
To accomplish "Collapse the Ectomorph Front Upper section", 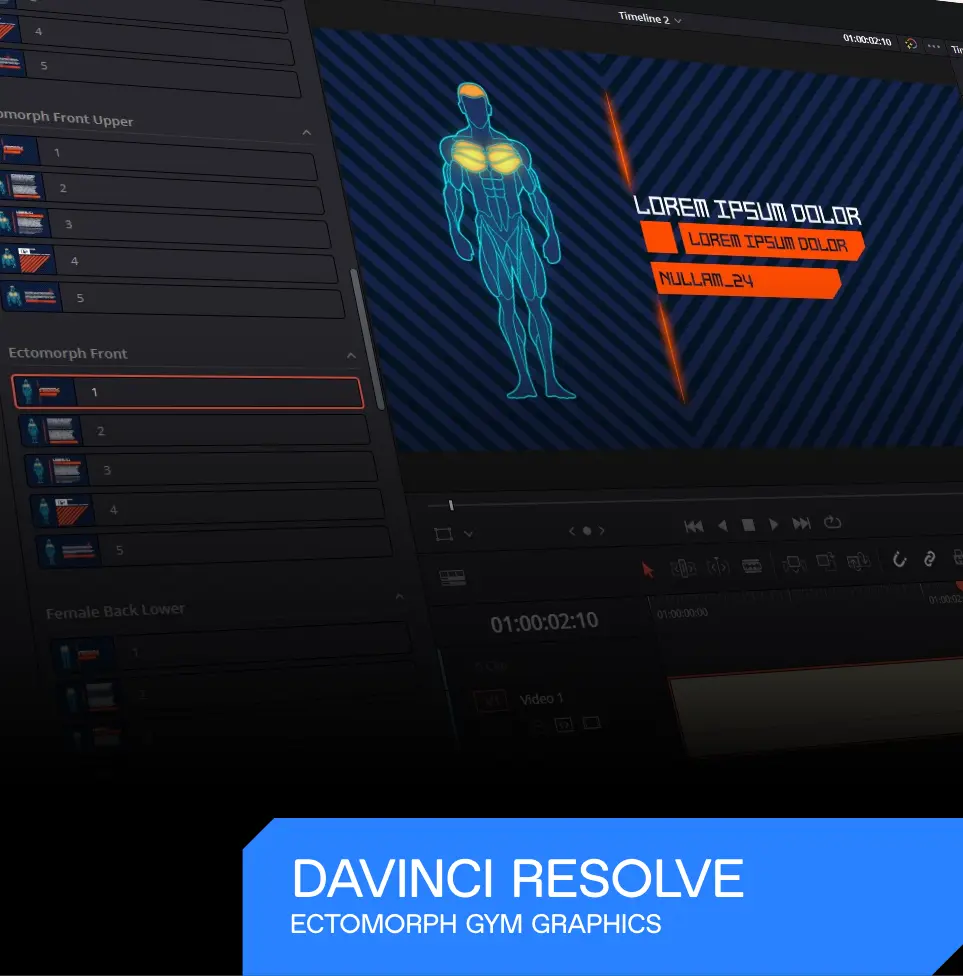I will (x=307, y=132).
